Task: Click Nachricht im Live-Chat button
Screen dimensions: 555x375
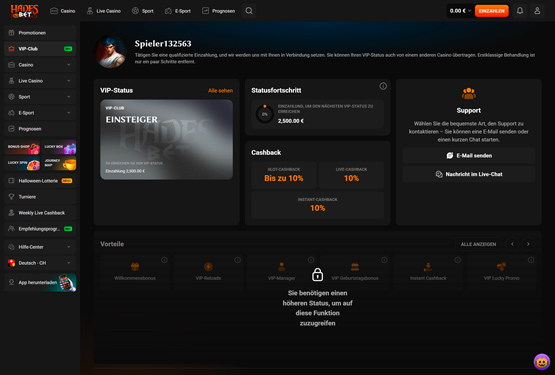Action: pos(468,174)
